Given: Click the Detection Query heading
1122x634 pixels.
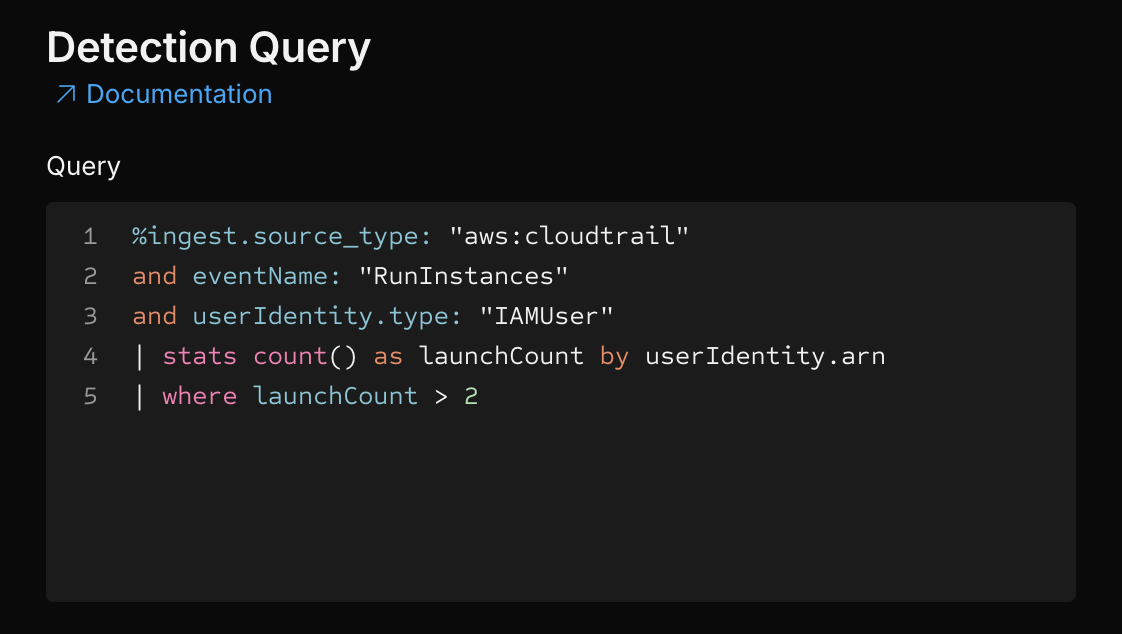Looking at the screenshot, I should click(x=208, y=47).
